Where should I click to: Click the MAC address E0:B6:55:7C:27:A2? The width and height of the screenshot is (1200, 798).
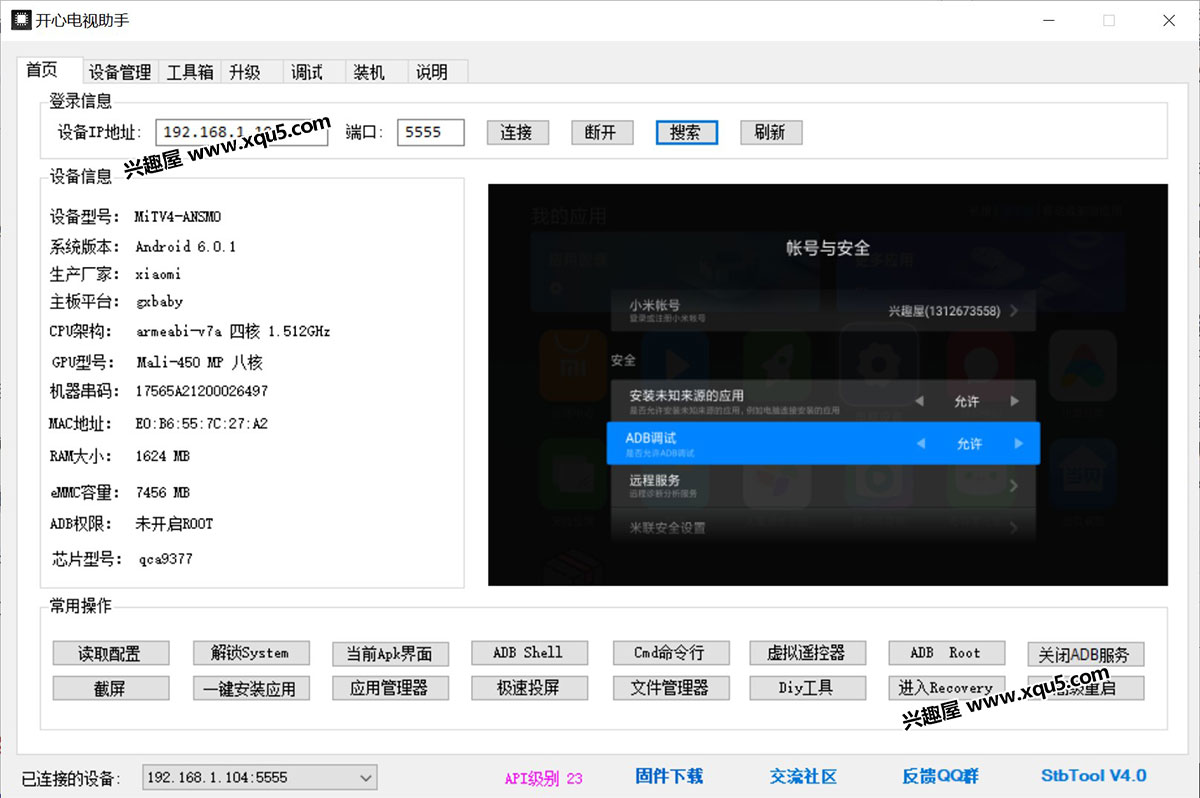tap(201, 424)
